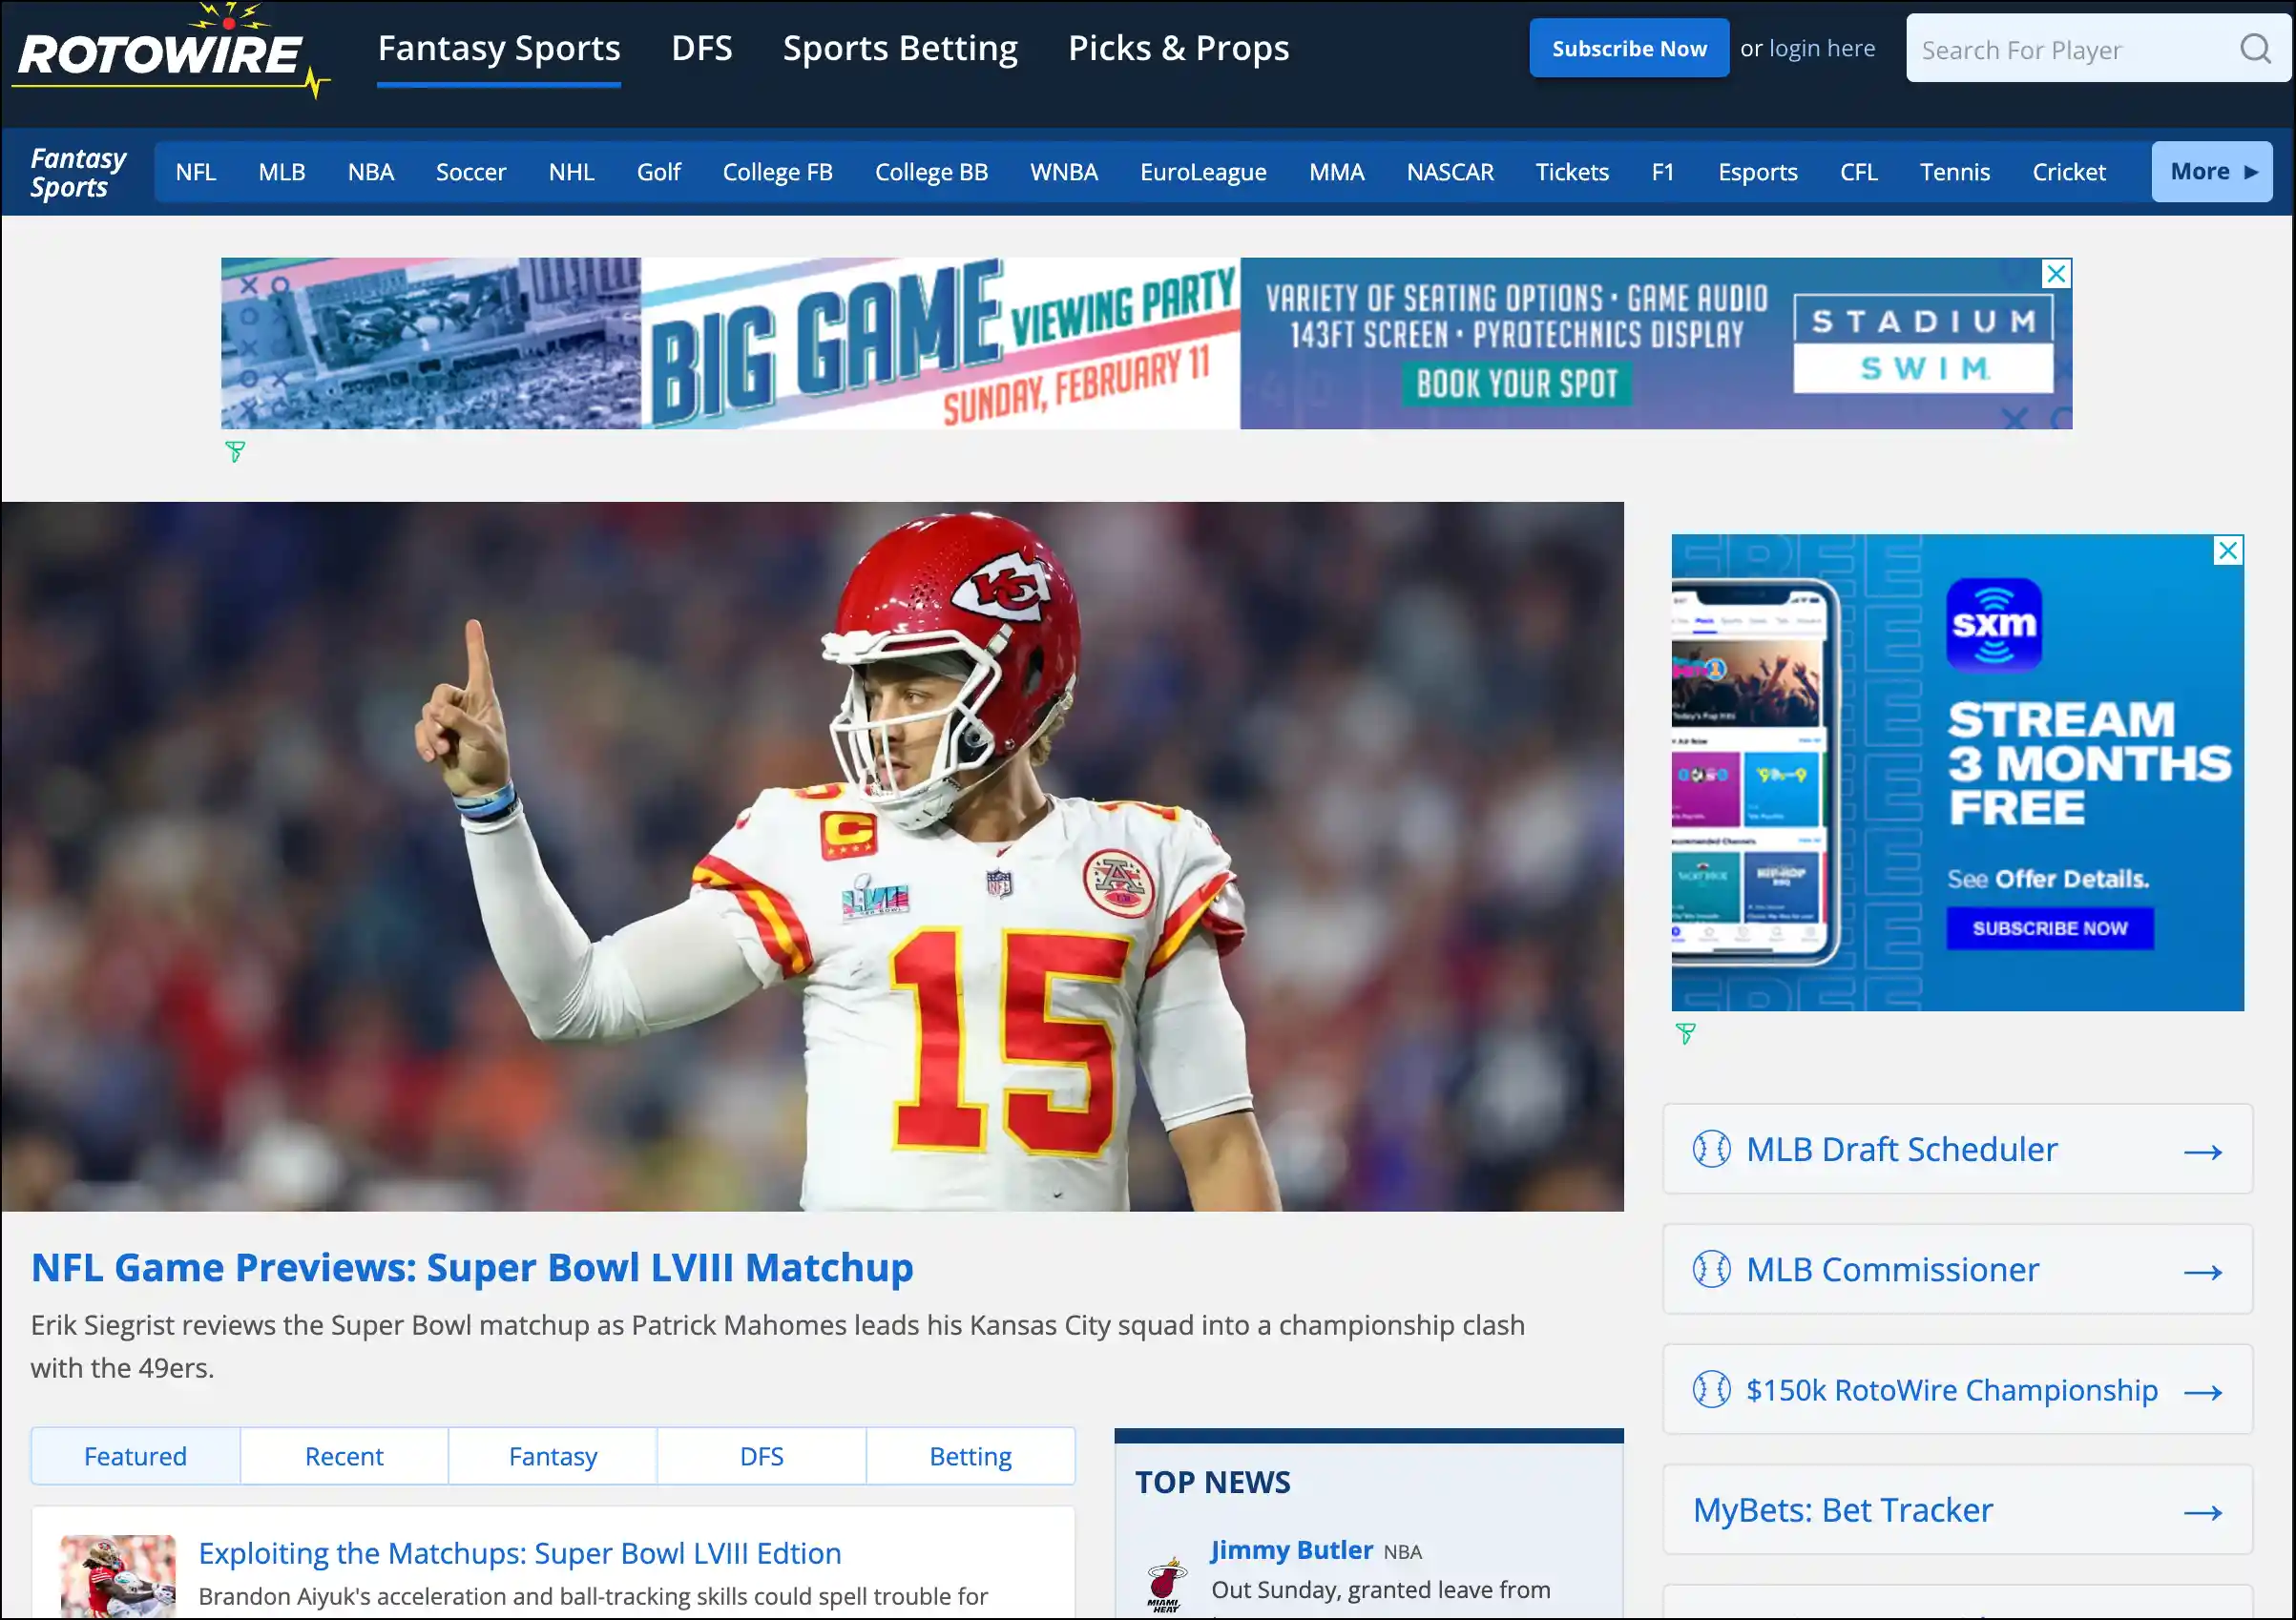
Task: Open the Sports Betting main menu
Action: tap(900, 48)
